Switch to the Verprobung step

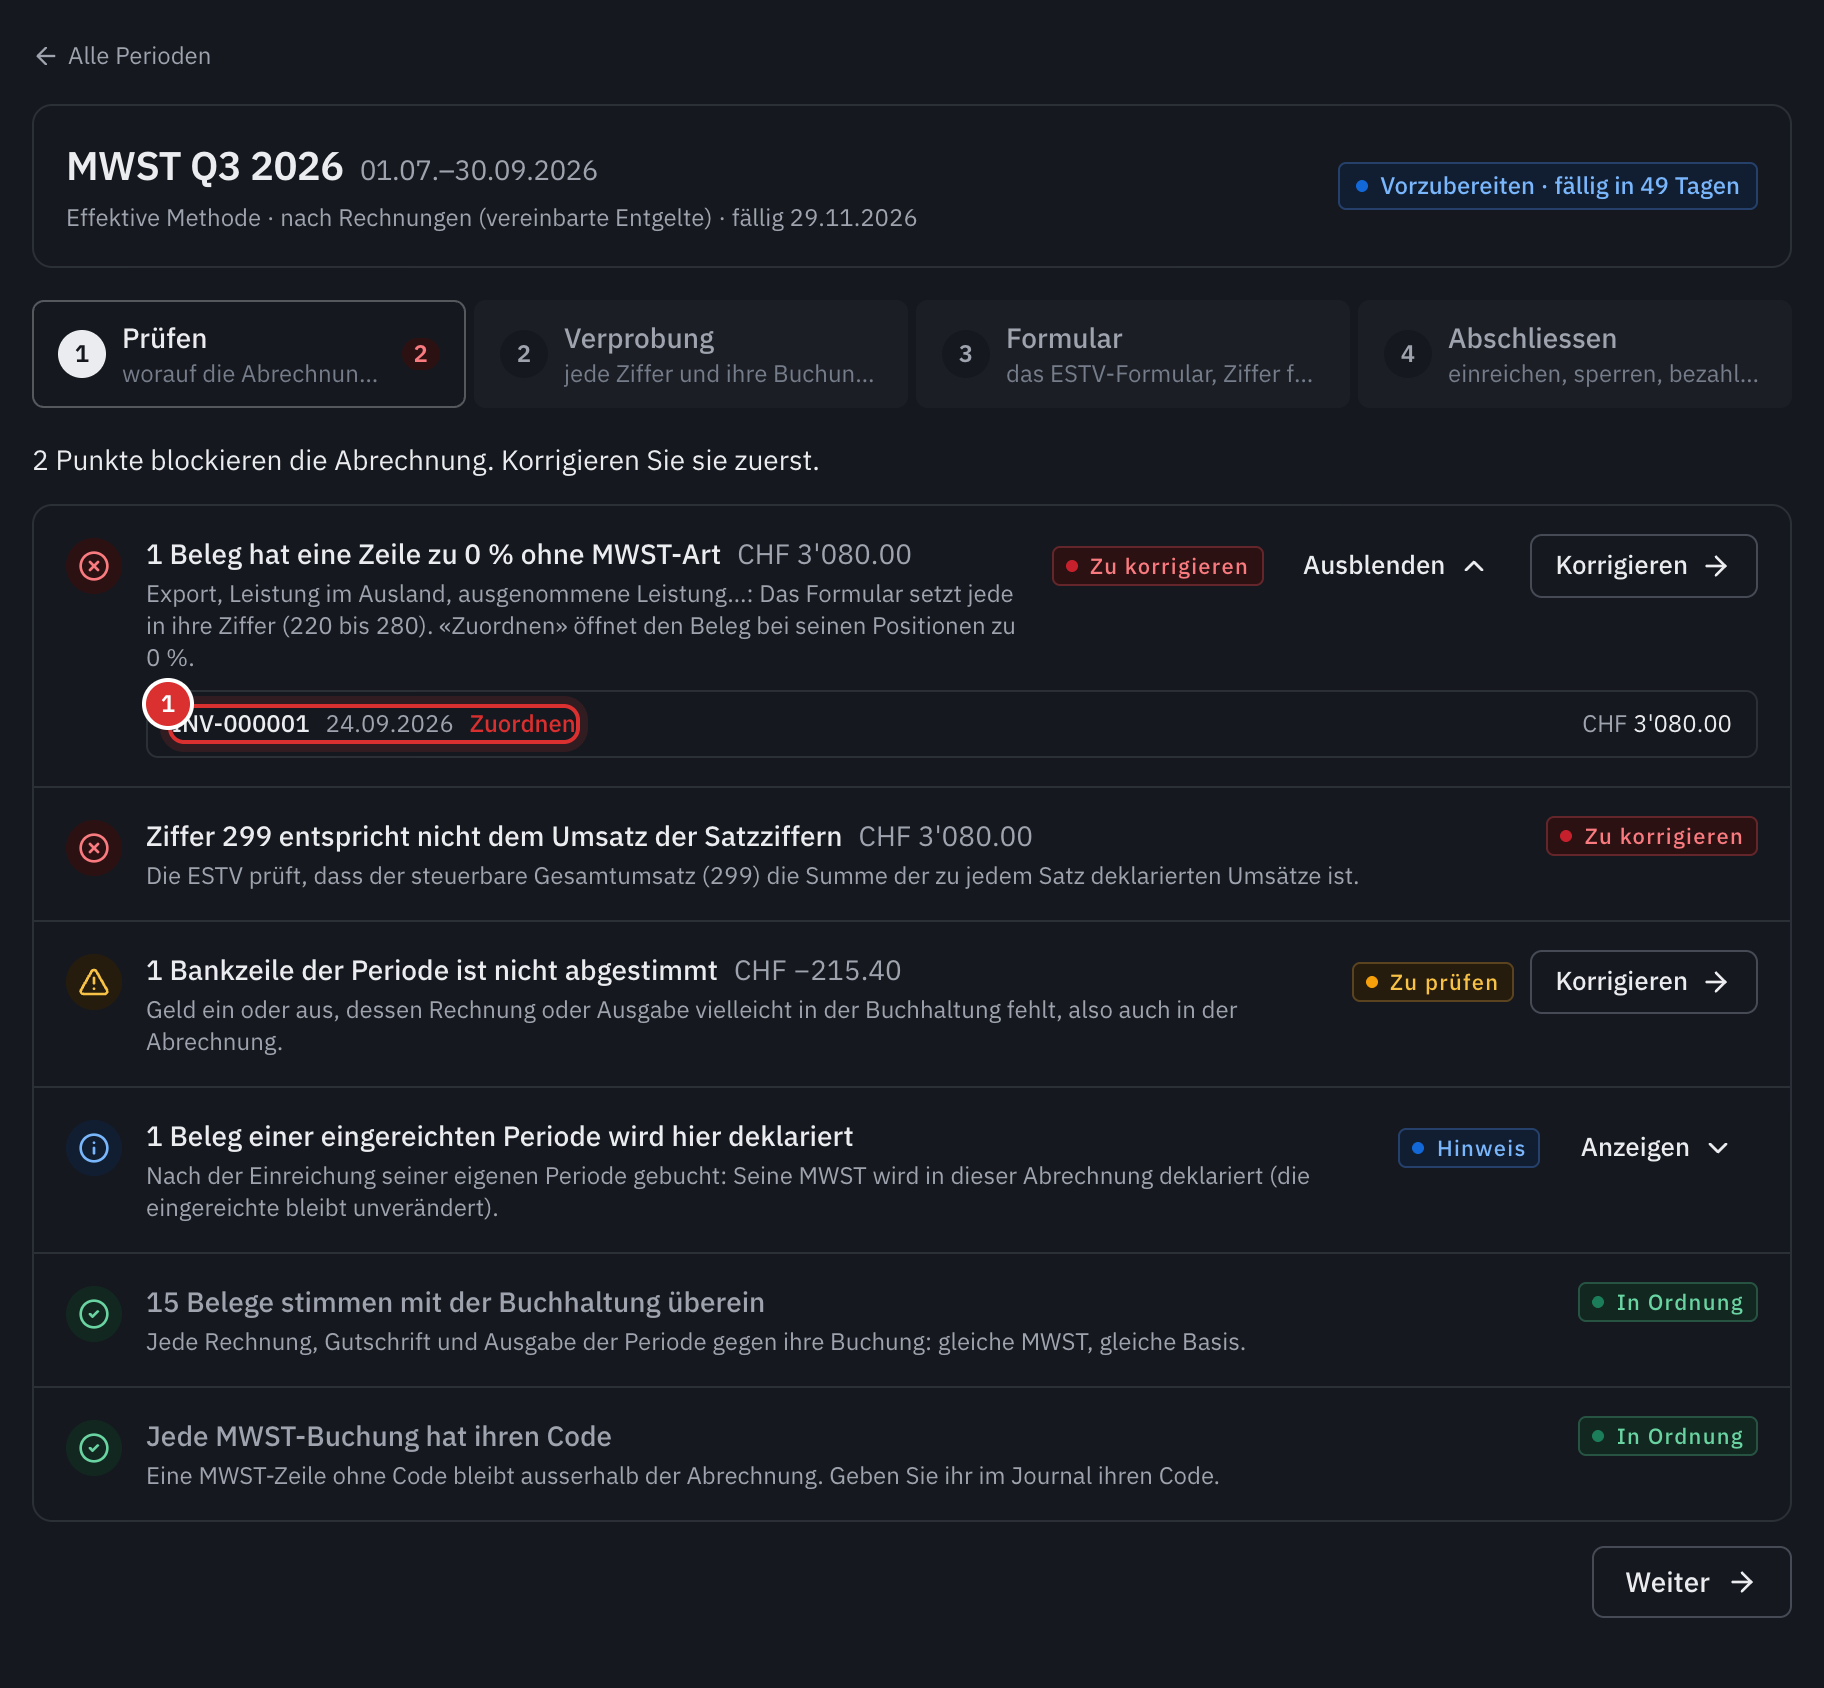pyautogui.click(x=691, y=354)
